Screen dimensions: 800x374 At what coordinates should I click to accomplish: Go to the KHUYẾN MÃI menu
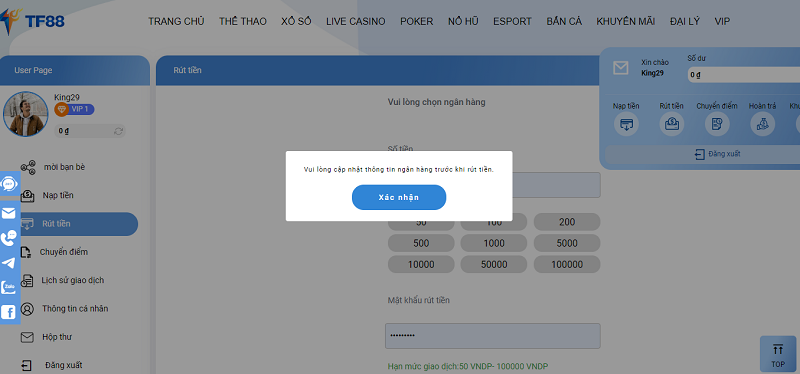pyautogui.click(x=626, y=21)
